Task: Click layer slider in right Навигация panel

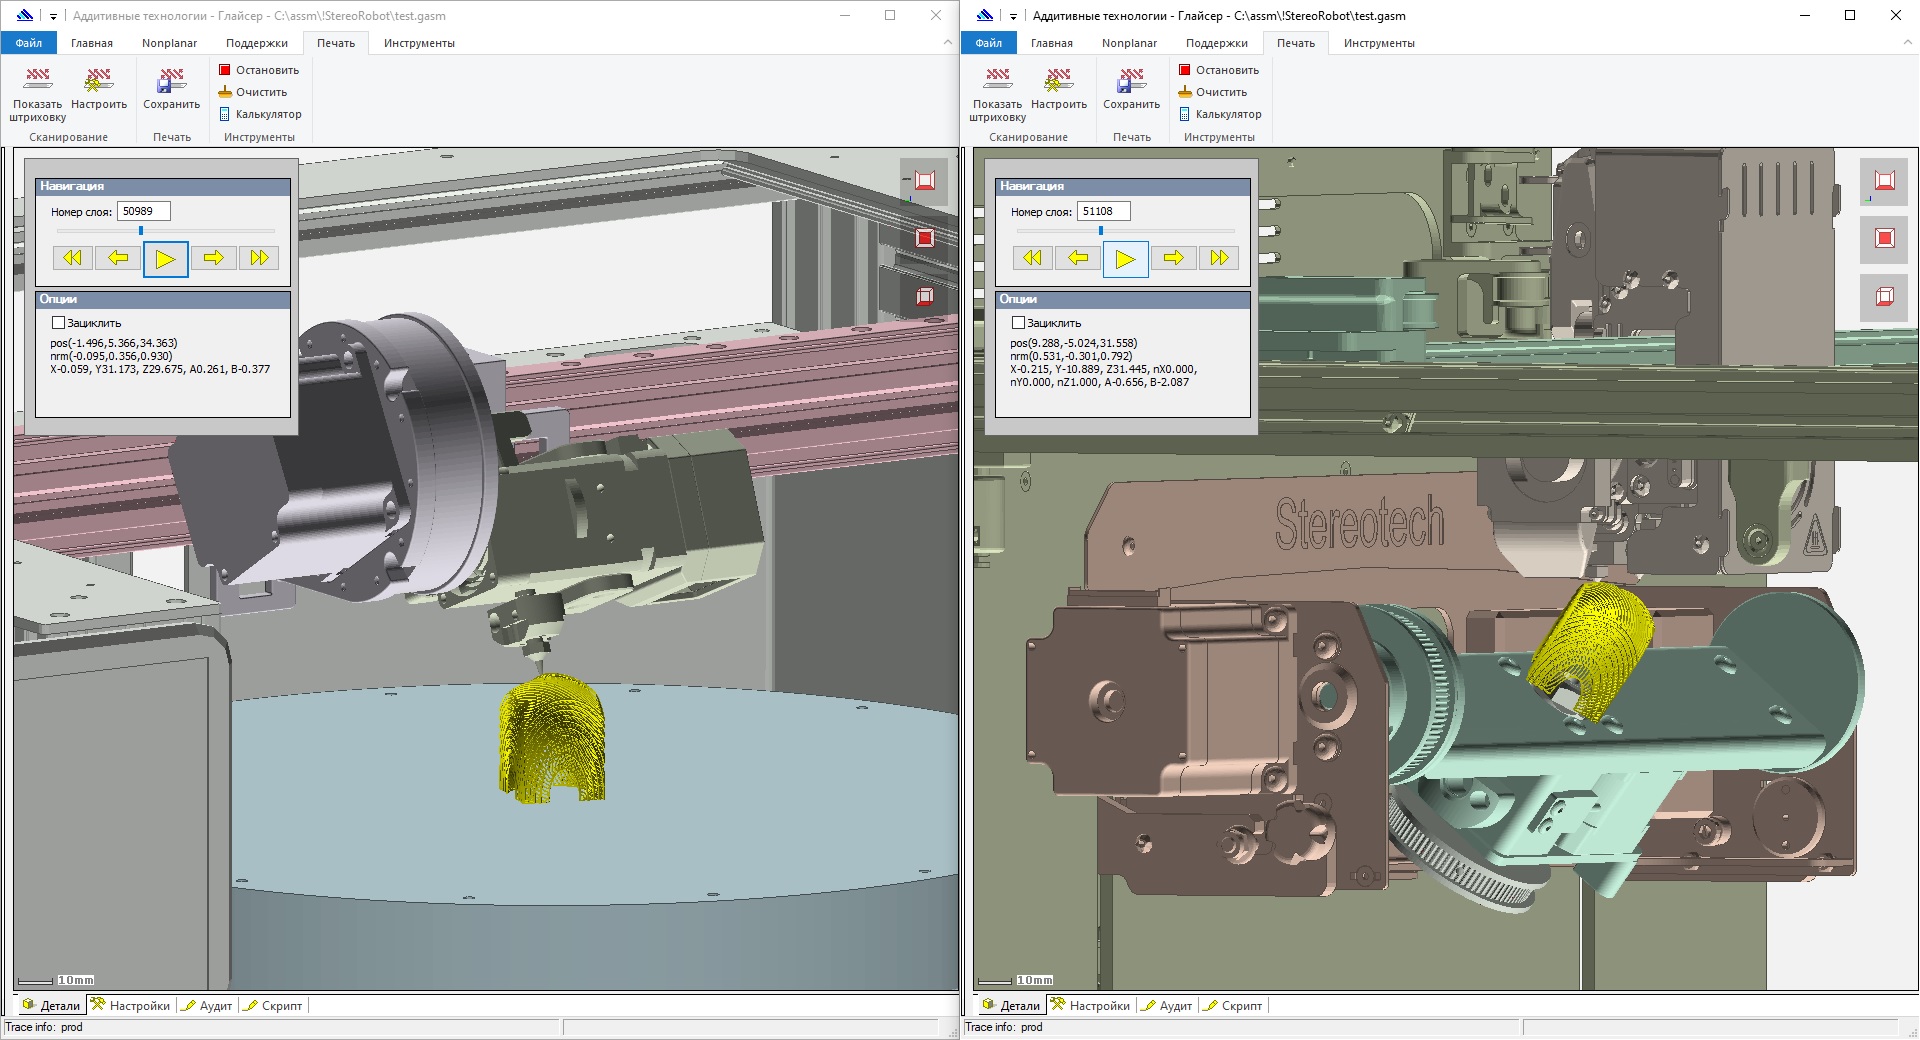Action: pyautogui.click(x=1101, y=231)
